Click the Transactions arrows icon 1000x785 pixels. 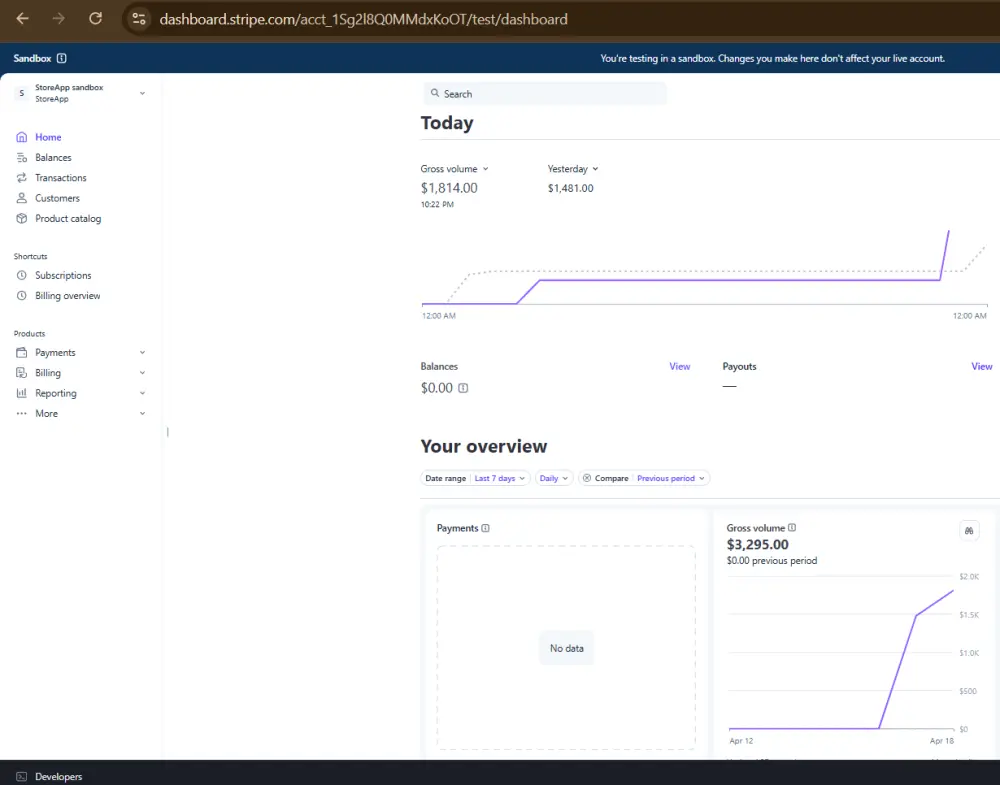[x=22, y=178]
